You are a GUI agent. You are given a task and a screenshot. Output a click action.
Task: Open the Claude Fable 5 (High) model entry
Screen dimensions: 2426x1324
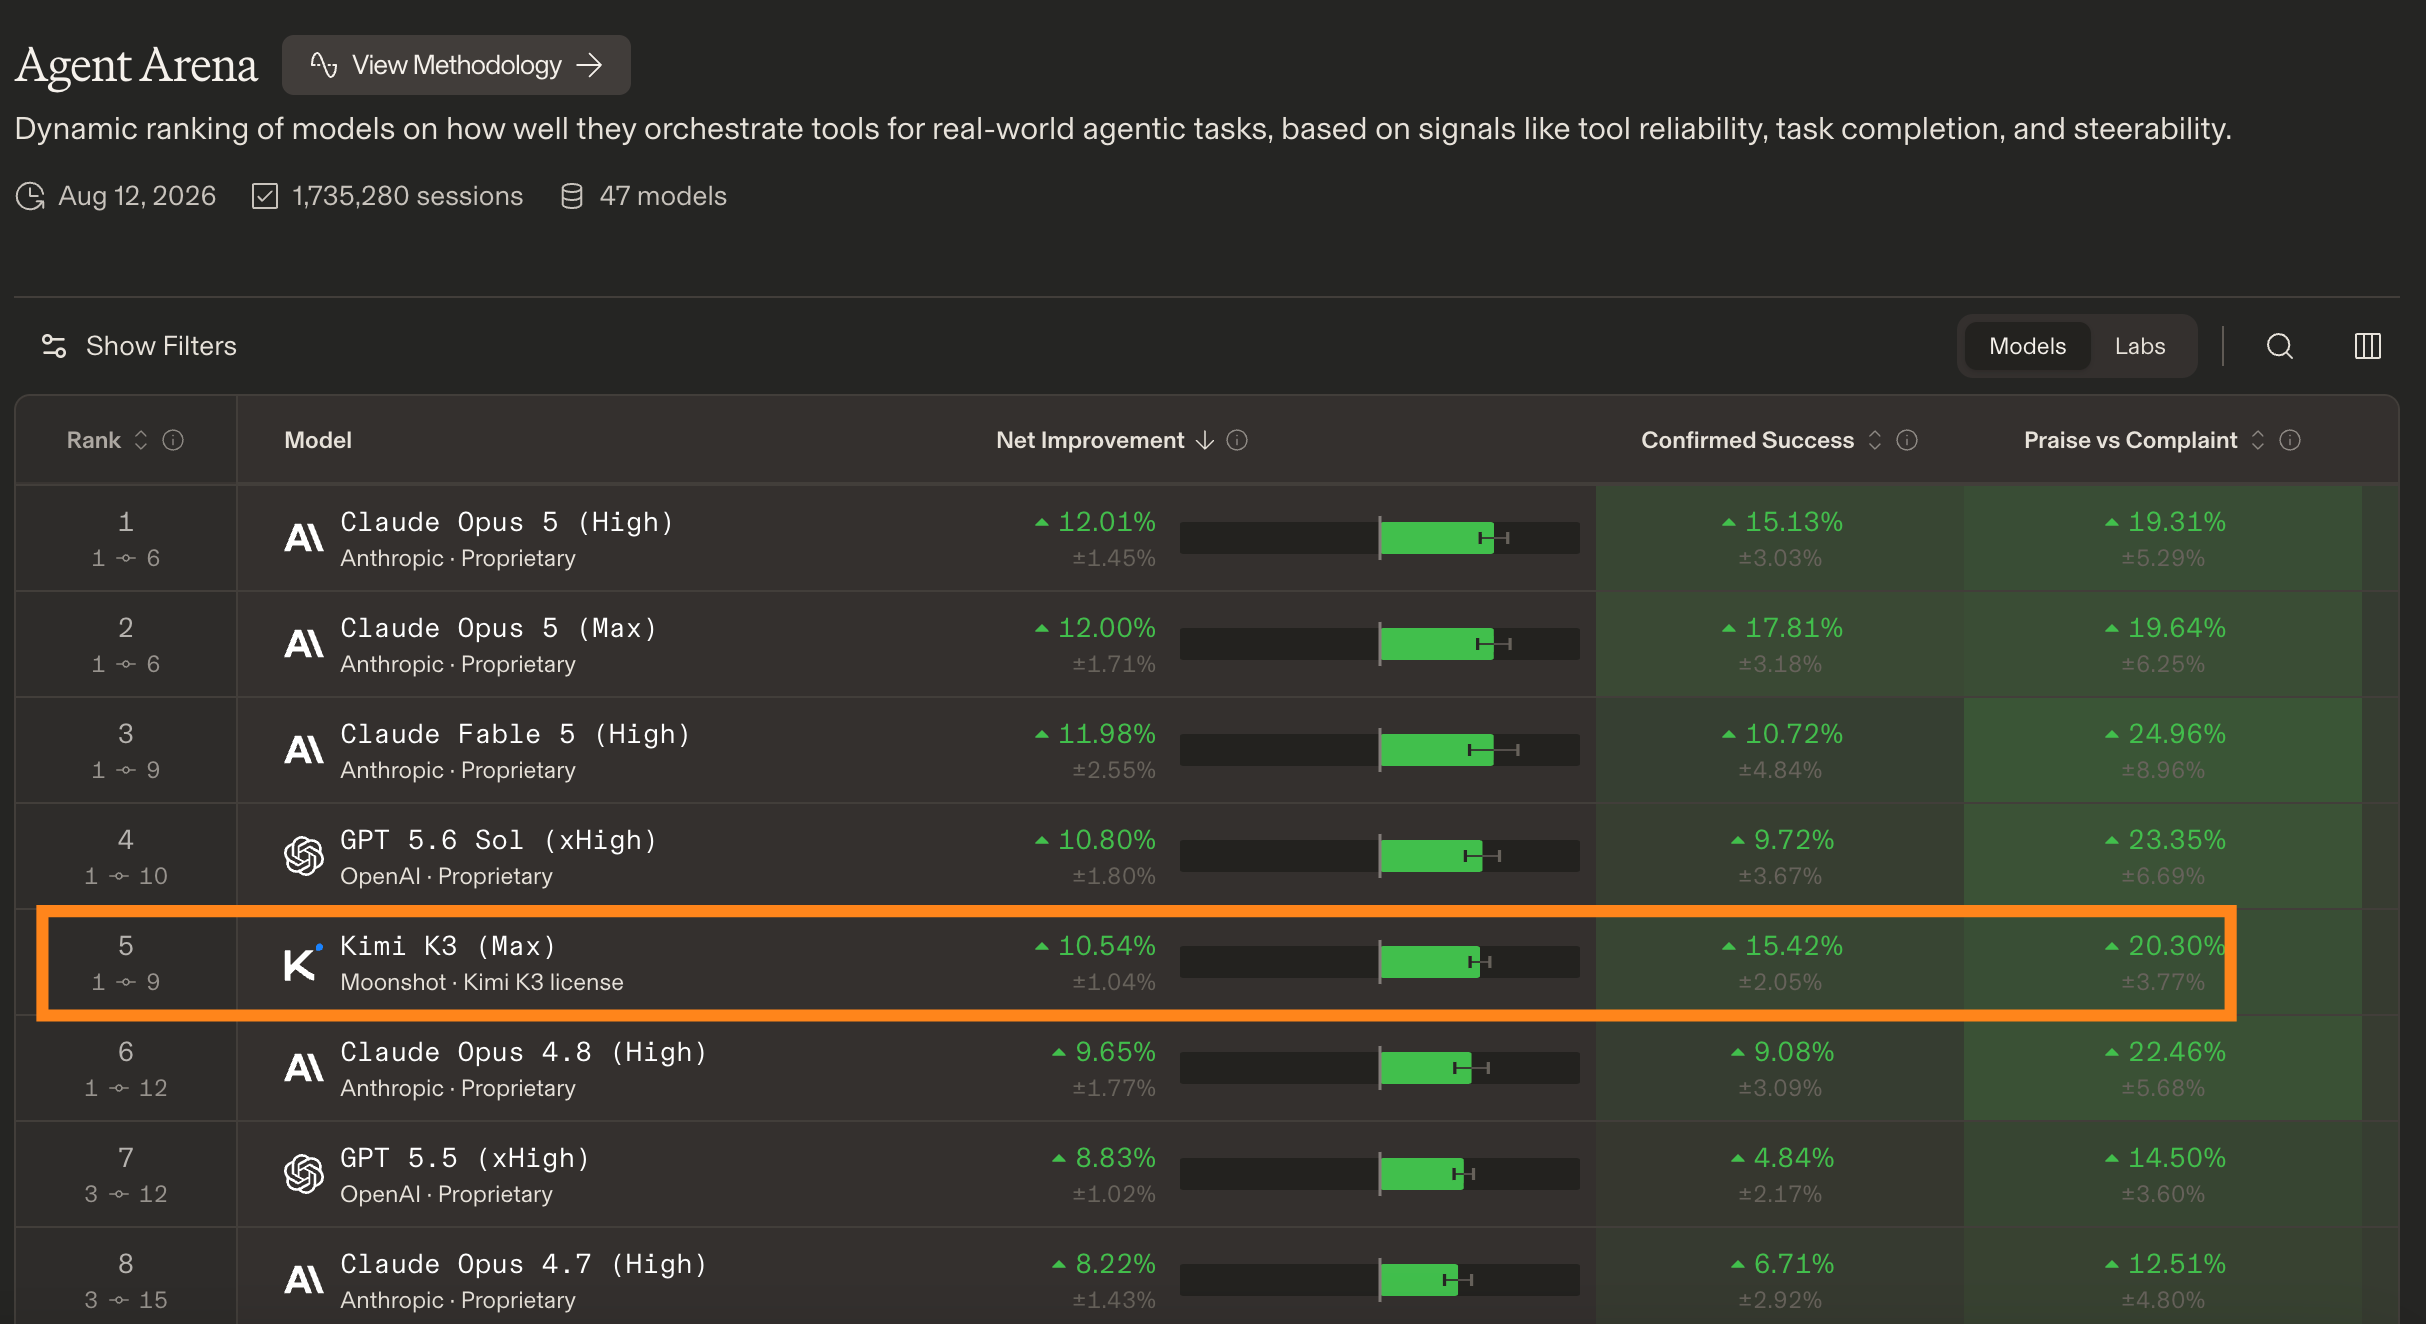515,734
